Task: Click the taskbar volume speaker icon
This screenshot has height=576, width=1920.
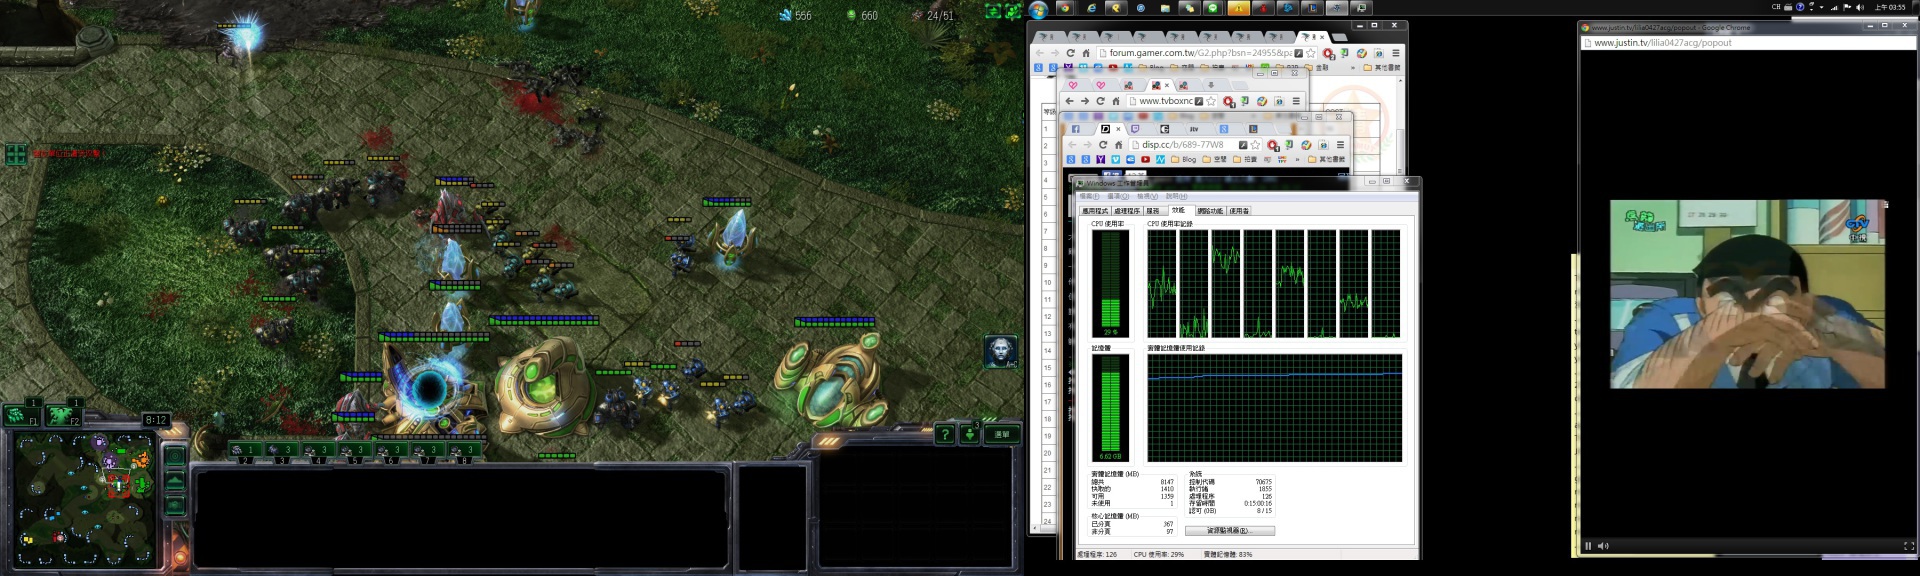Action: (1859, 7)
